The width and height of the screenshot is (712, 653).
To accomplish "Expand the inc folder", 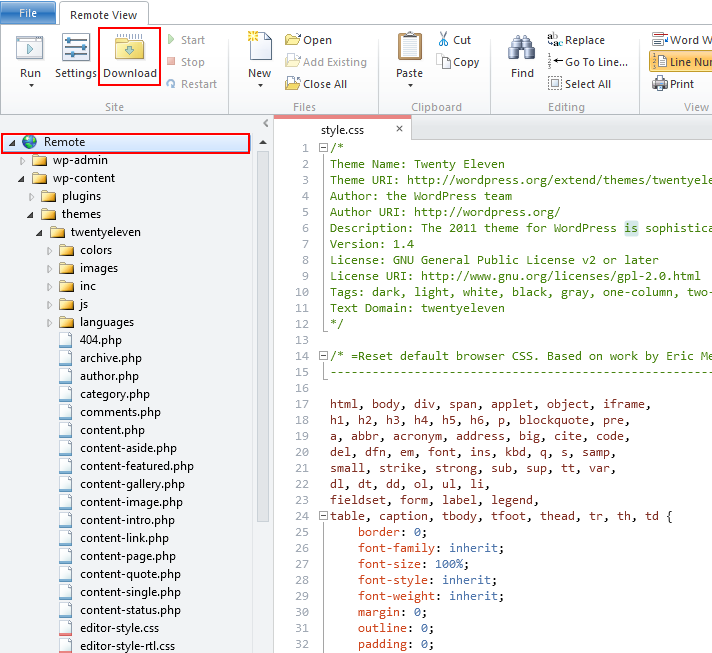I will pos(49,287).
